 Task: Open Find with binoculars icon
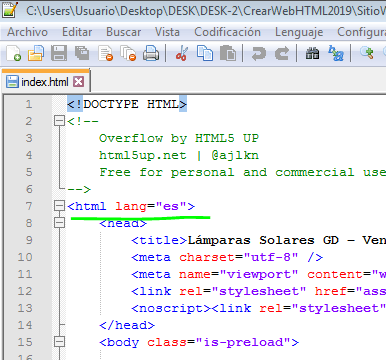pos(312,53)
